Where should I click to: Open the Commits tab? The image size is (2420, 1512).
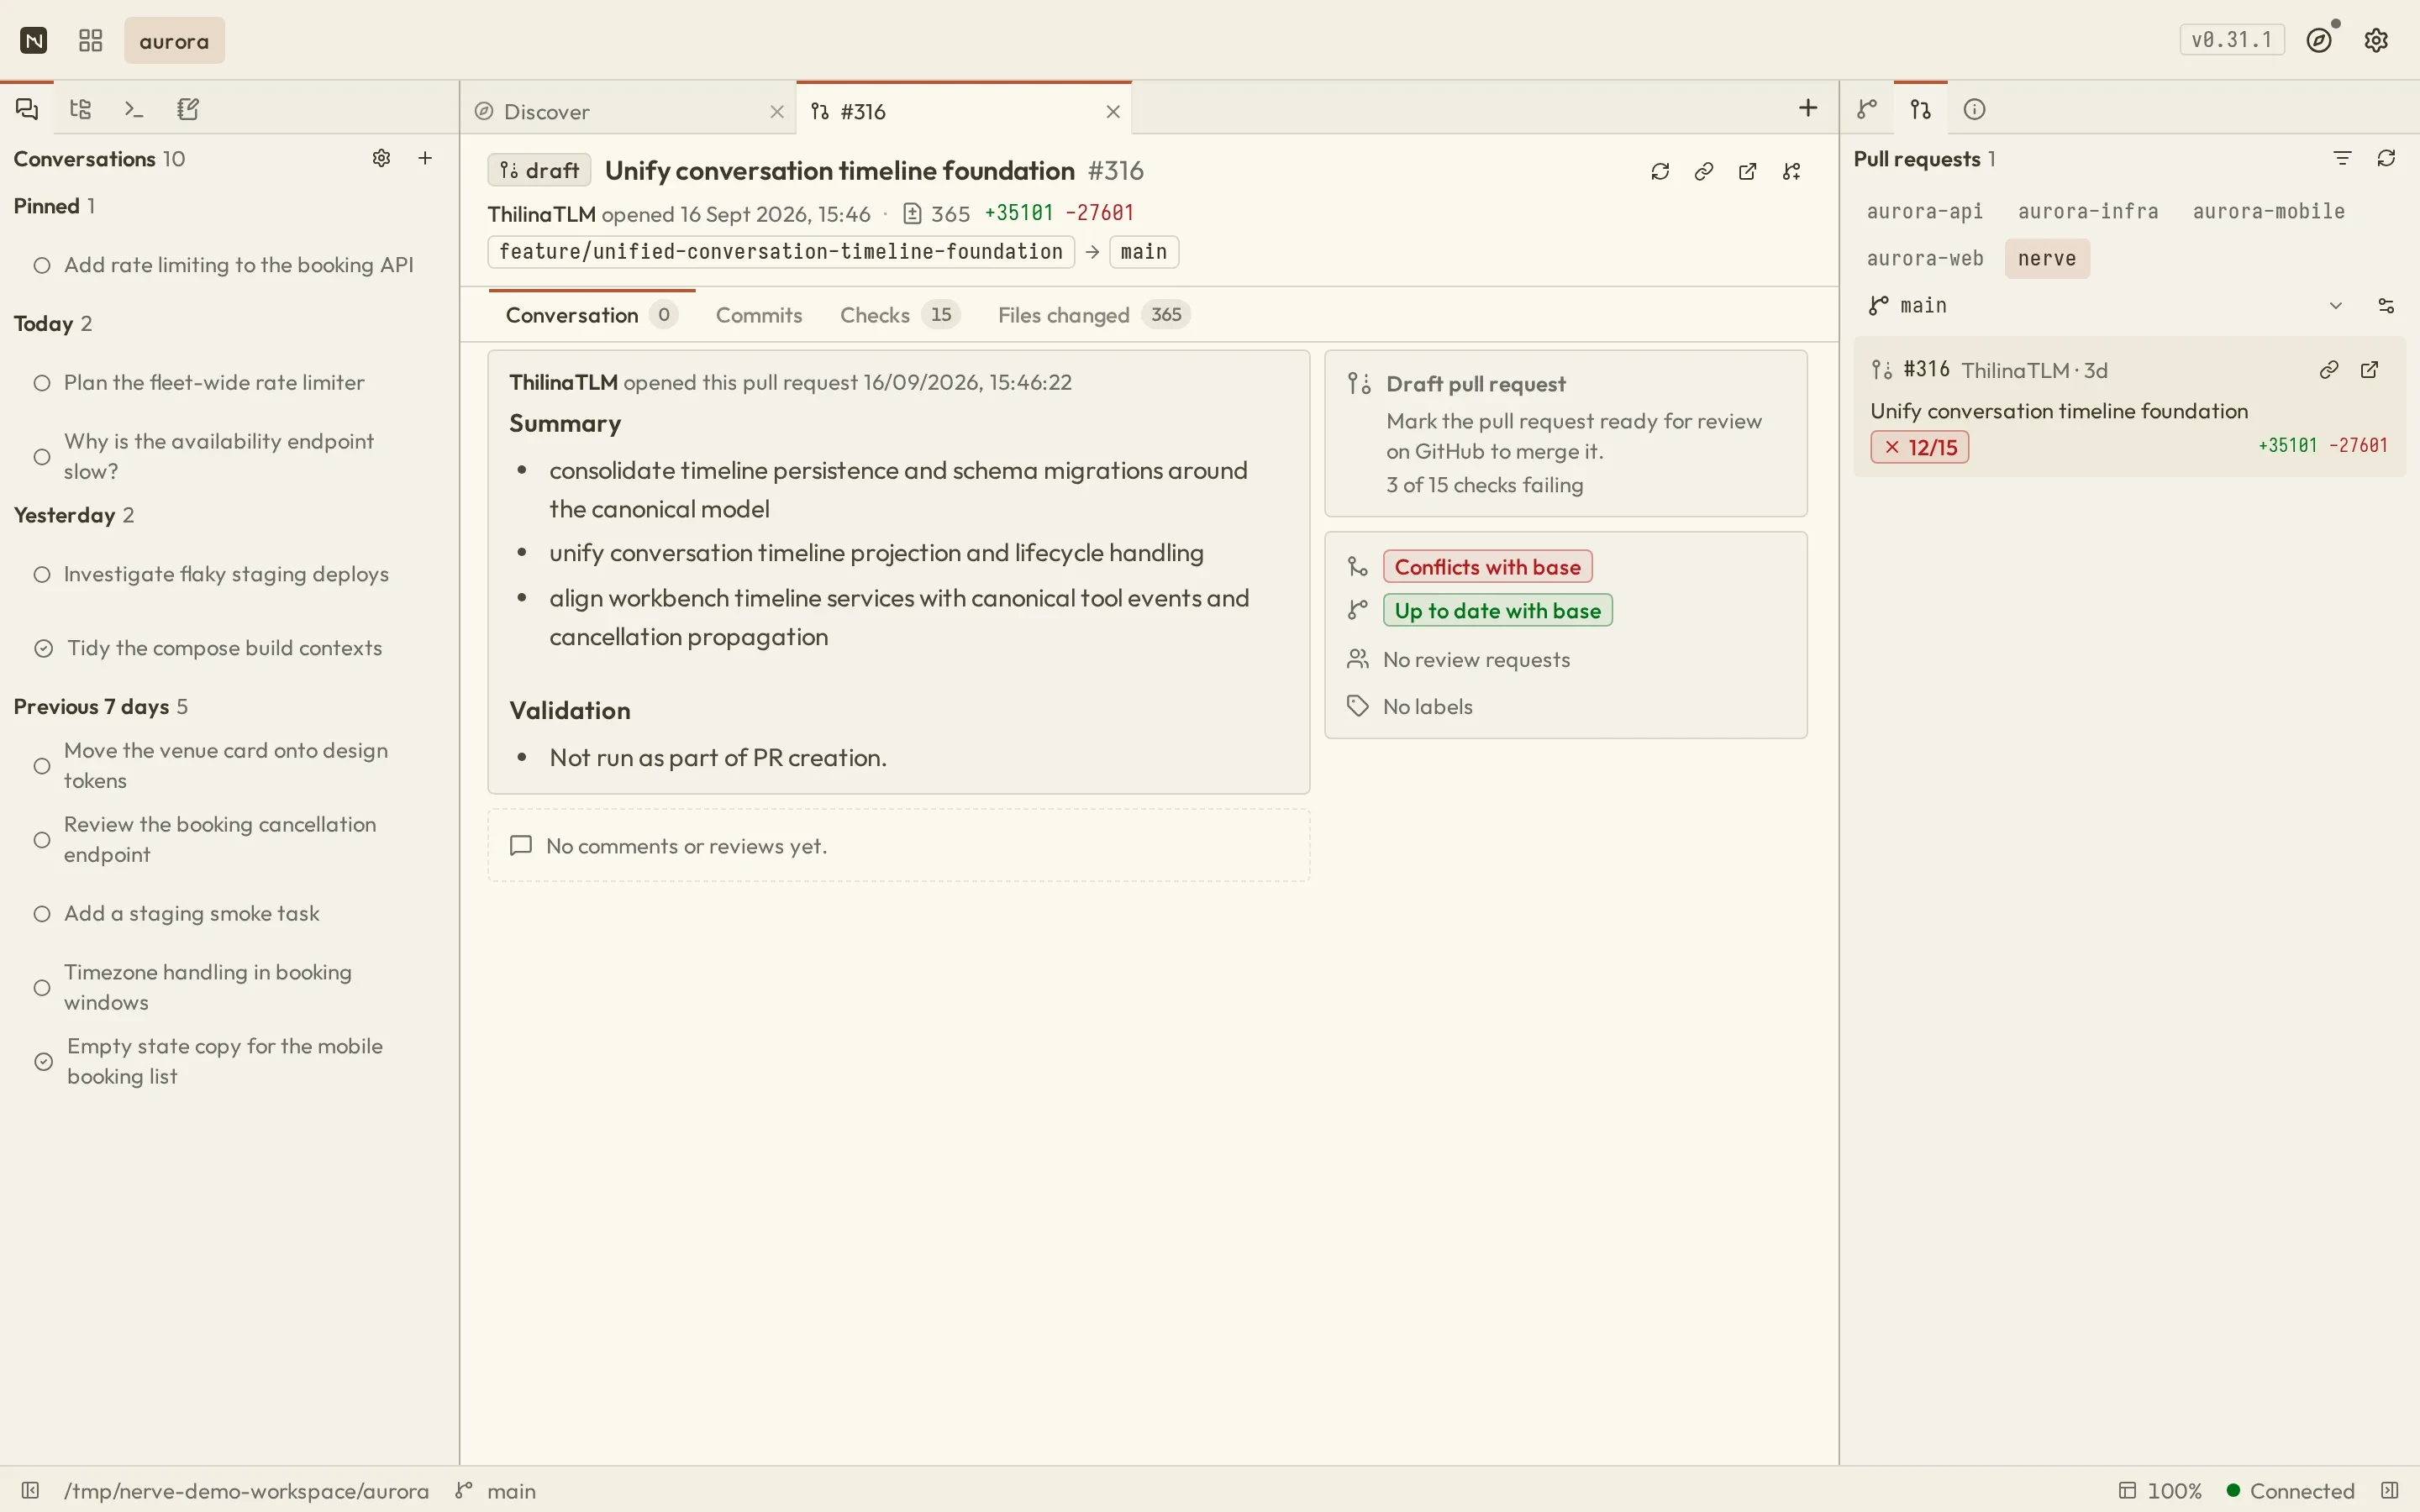[759, 315]
